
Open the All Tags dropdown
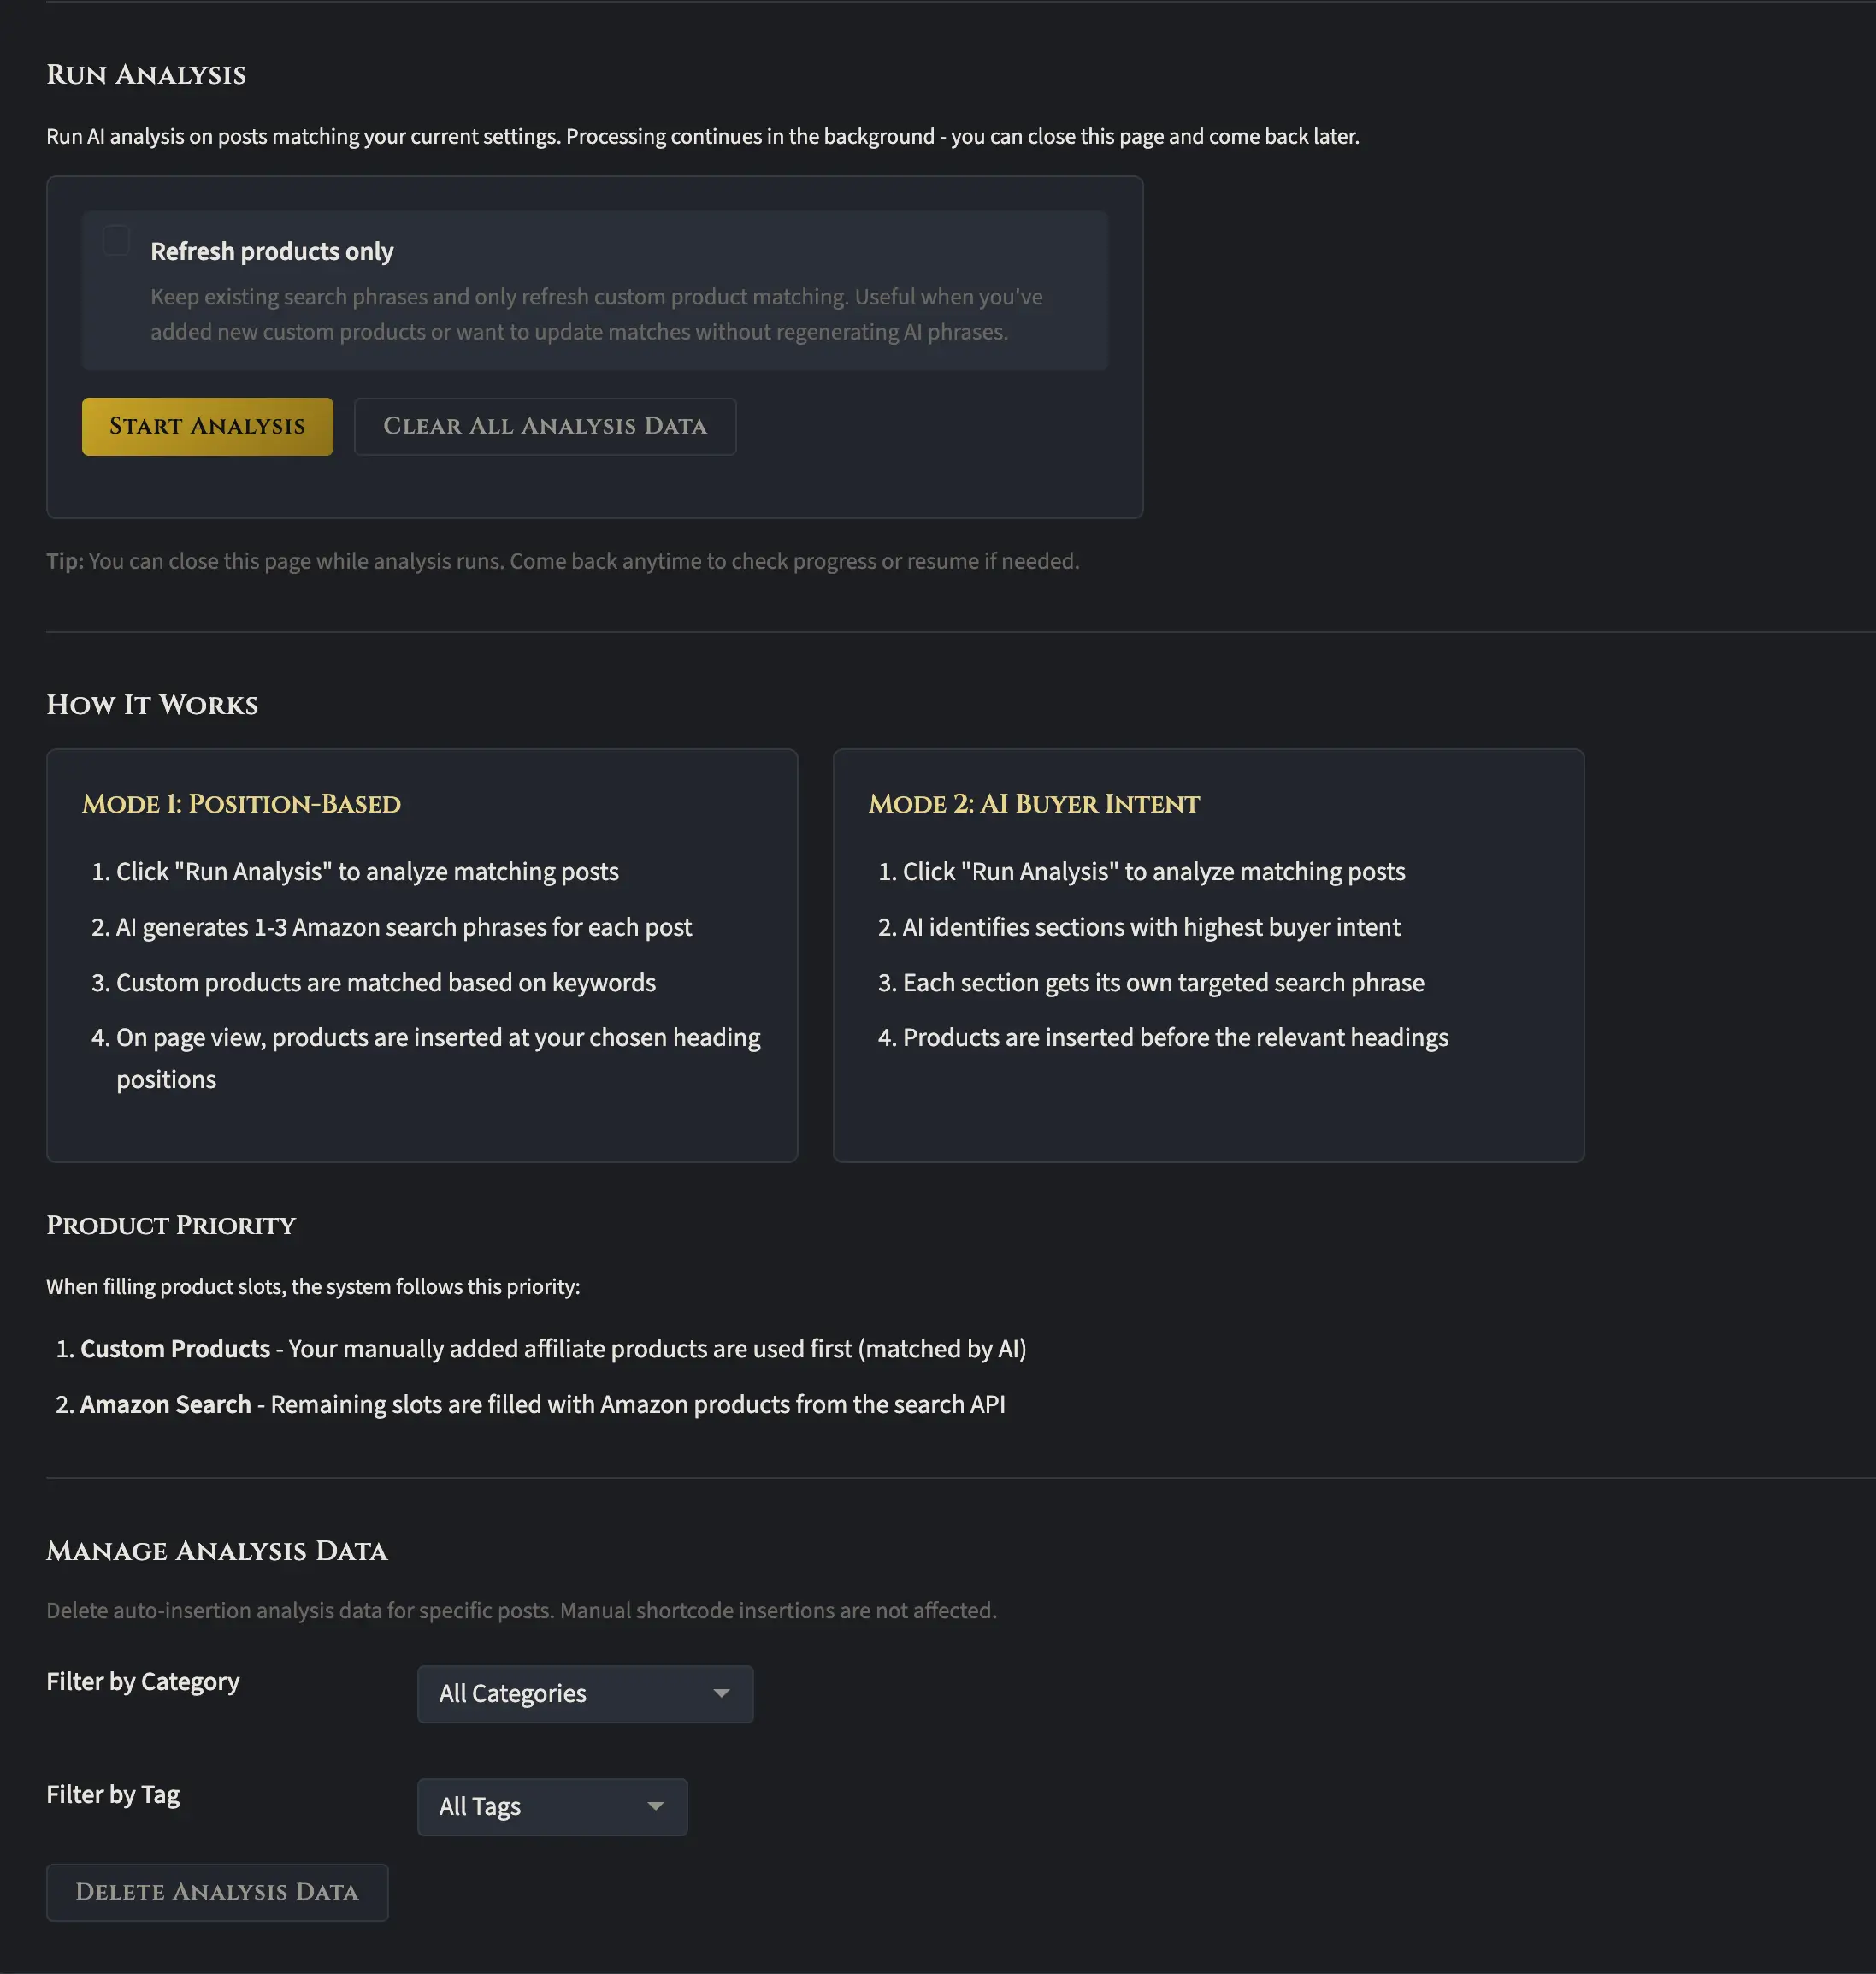(x=551, y=1806)
